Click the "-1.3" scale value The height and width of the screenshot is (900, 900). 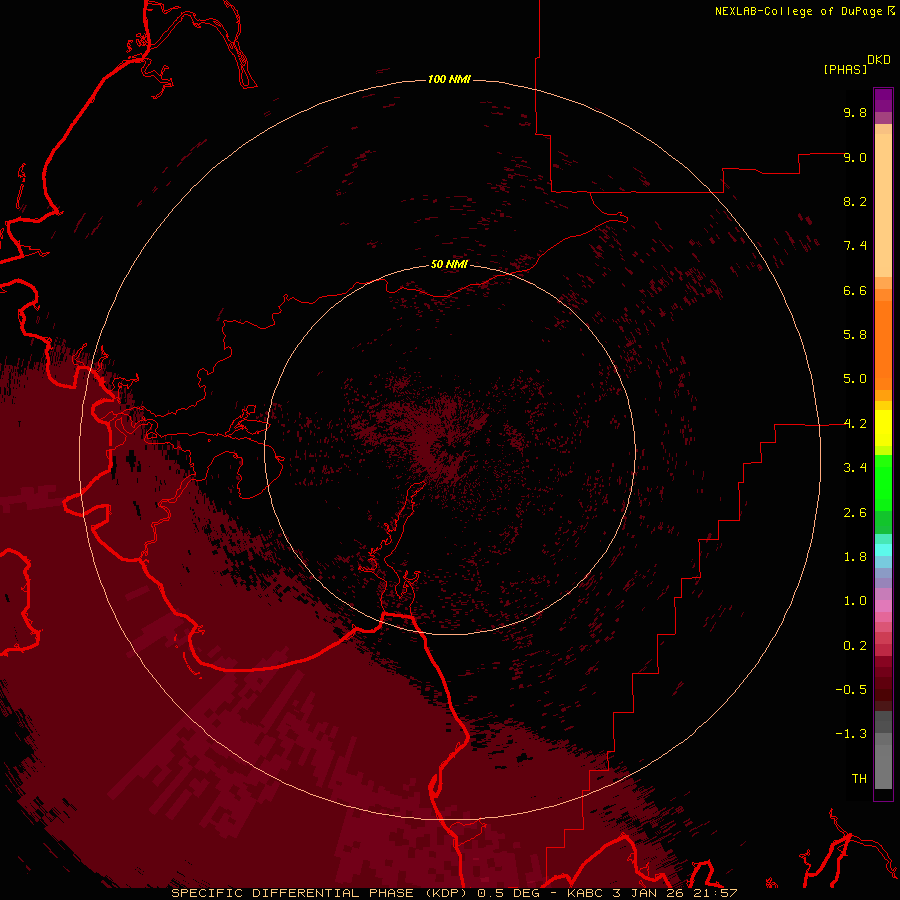point(851,734)
